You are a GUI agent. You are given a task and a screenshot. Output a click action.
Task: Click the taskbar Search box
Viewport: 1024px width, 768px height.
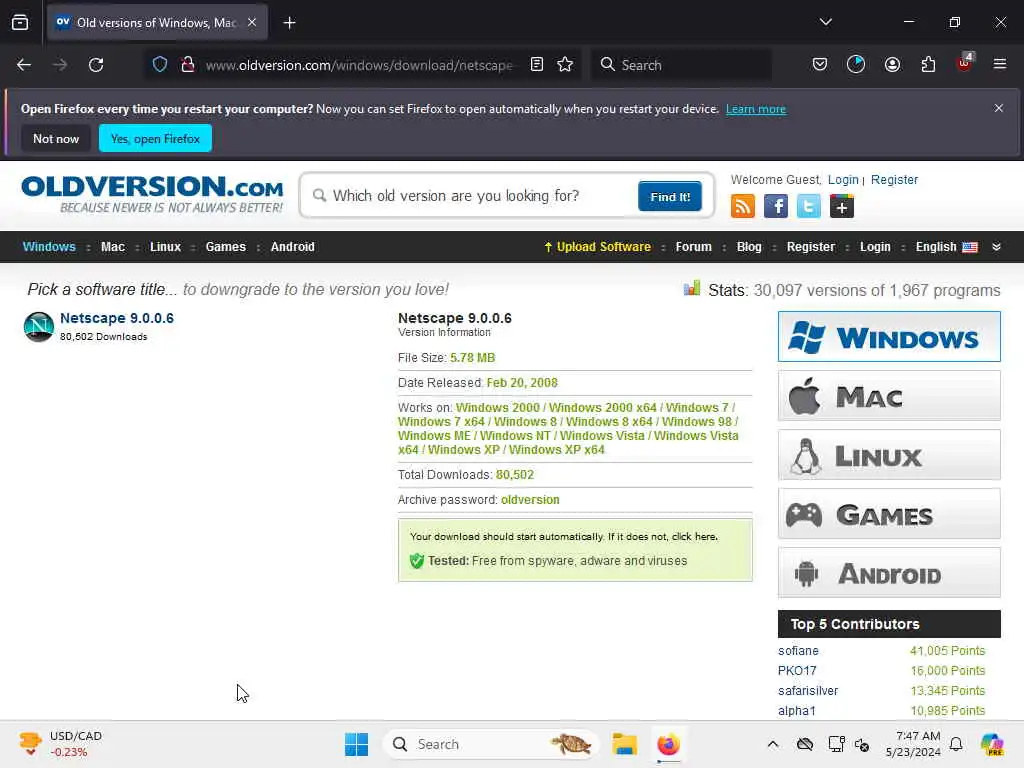click(490, 744)
